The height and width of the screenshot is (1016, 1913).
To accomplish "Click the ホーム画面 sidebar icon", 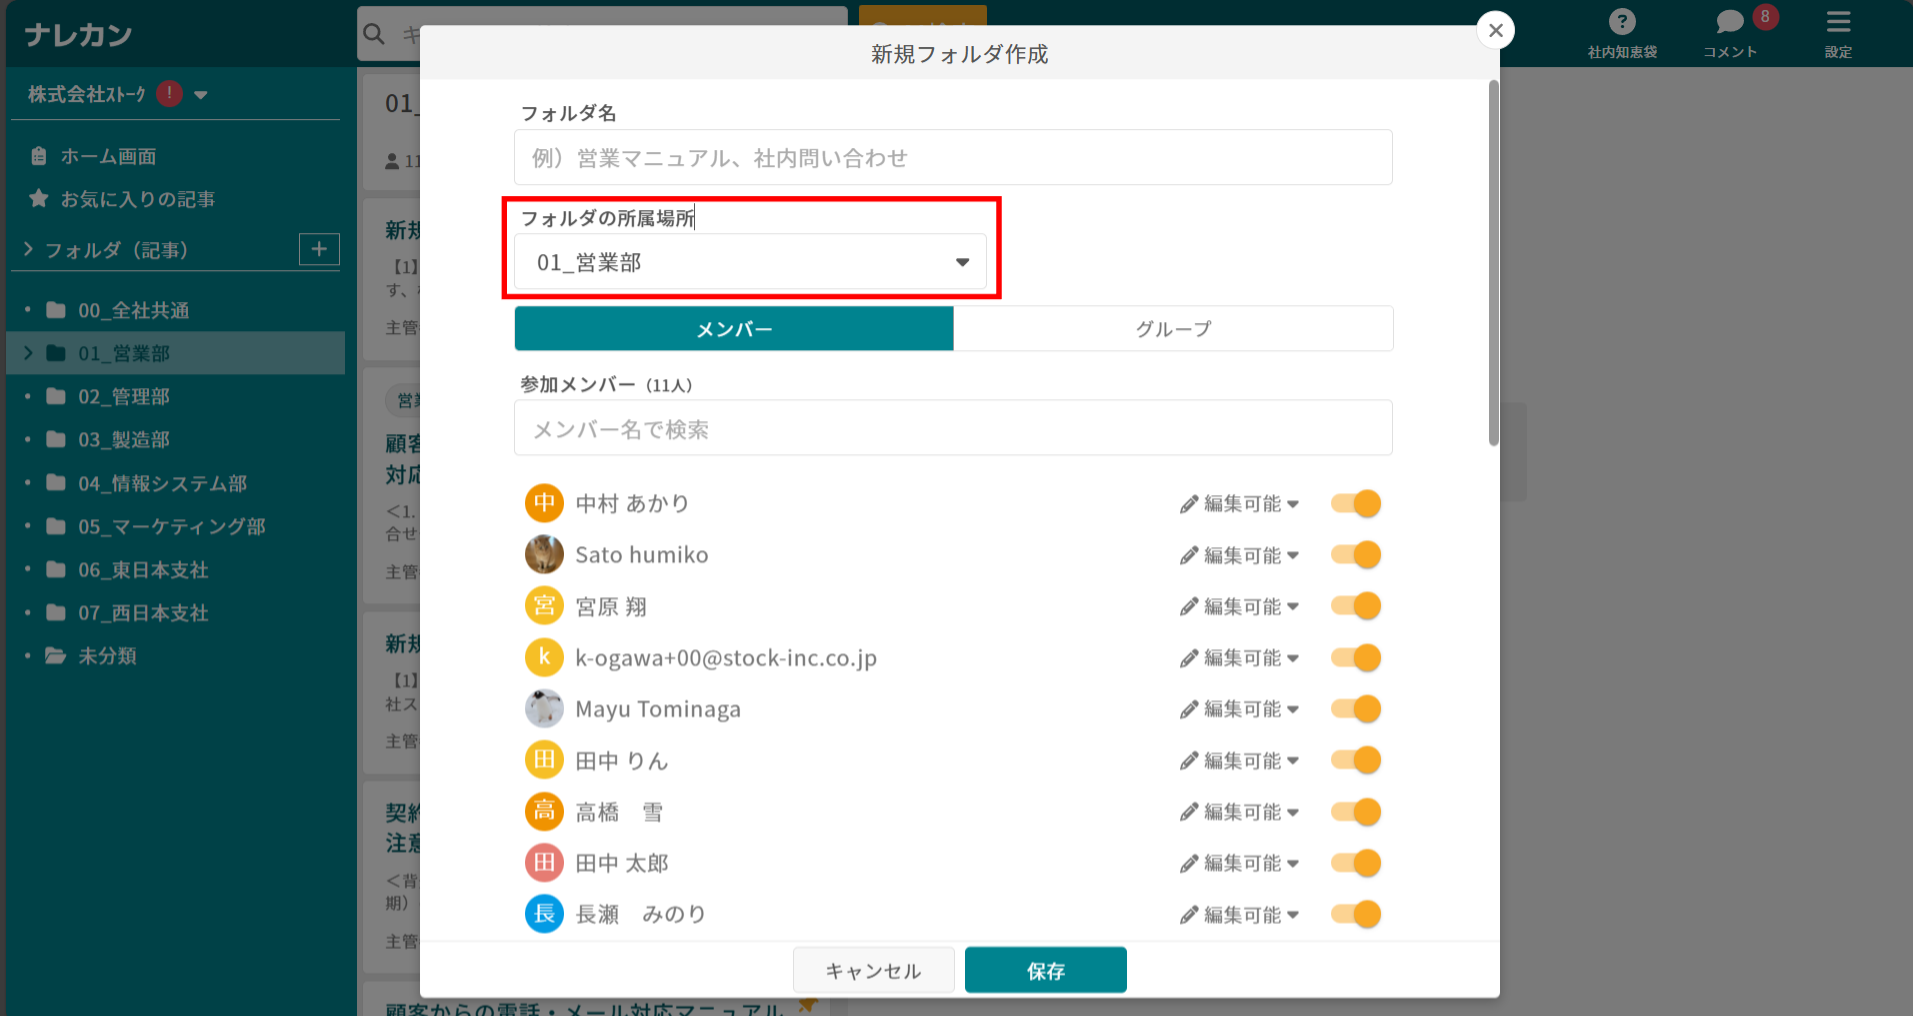I will pos(38,155).
